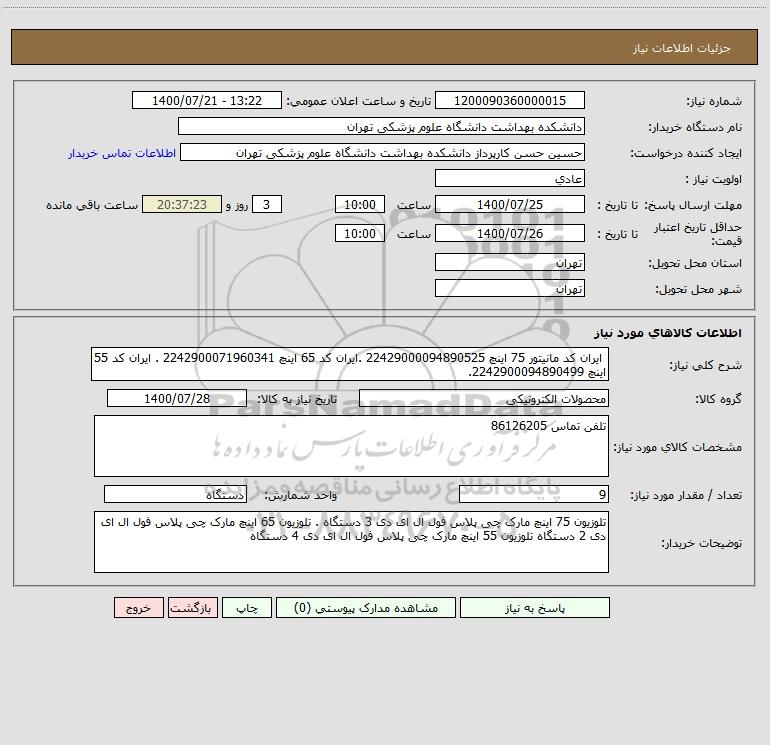Click the label واحد شمارش
This screenshot has width=770, height=745.
coord(301,496)
